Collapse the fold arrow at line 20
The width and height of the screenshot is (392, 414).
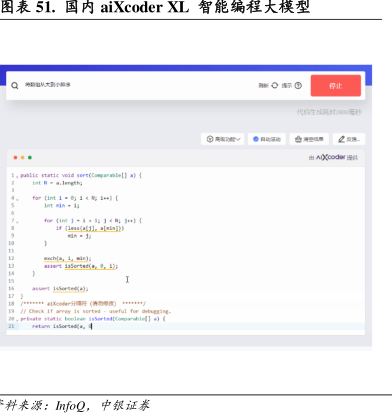coord(17,319)
